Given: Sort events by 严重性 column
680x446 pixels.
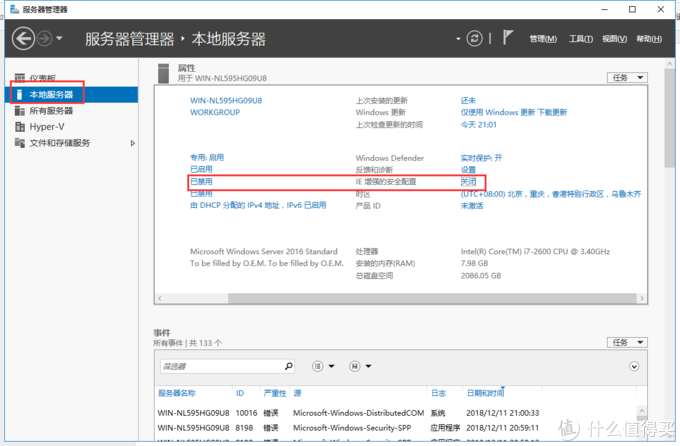Looking at the screenshot, I should point(275,393).
